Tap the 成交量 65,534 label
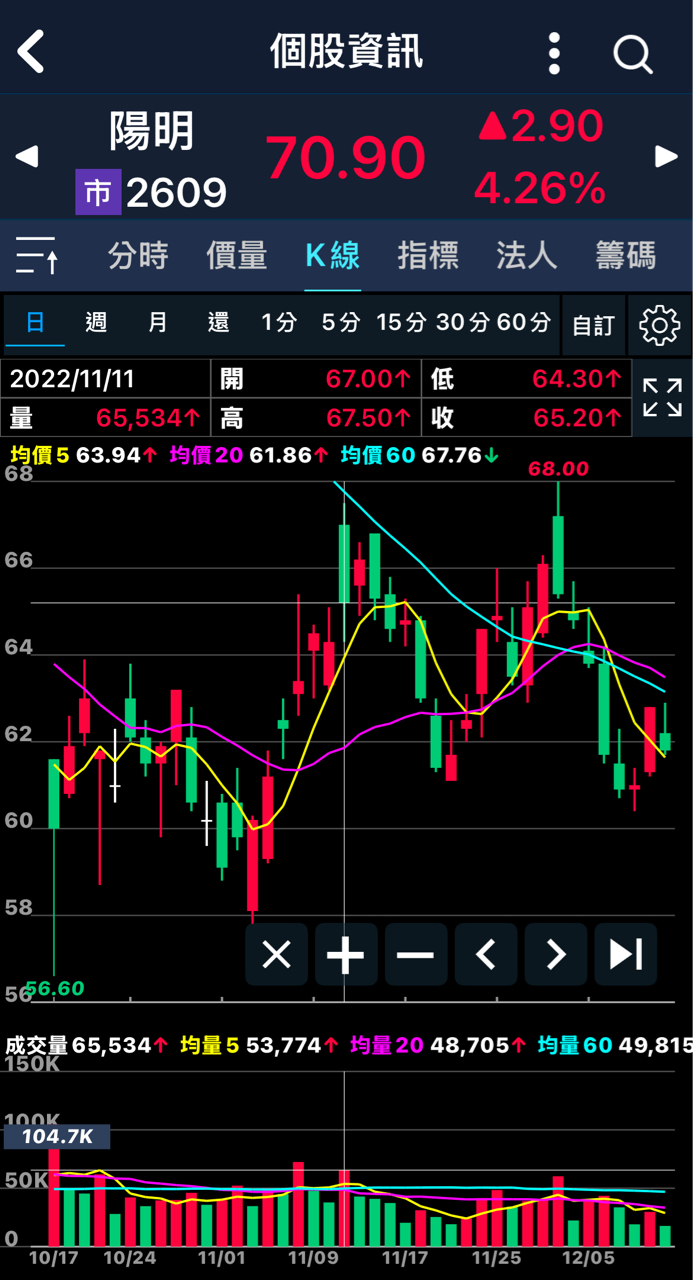Viewport: 693px width, 1280px height. 86,1045
